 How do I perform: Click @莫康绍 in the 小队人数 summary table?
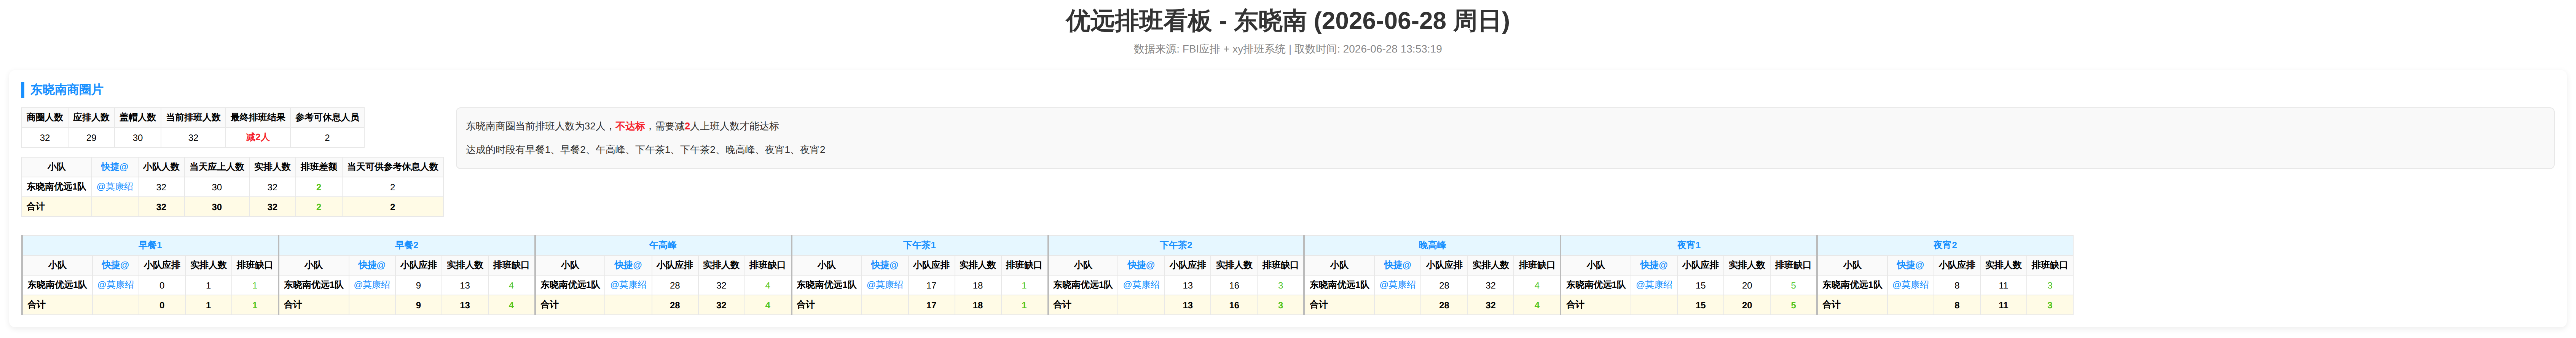click(x=115, y=187)
